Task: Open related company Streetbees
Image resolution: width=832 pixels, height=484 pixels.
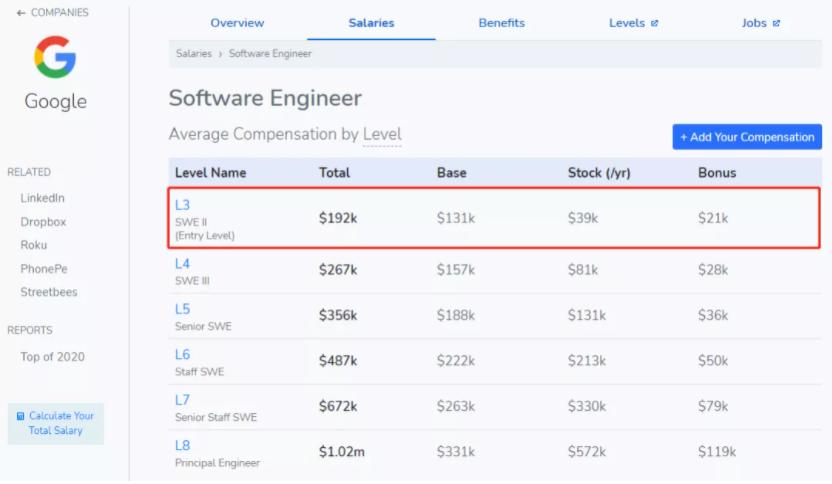Action: tap(49, 292)
